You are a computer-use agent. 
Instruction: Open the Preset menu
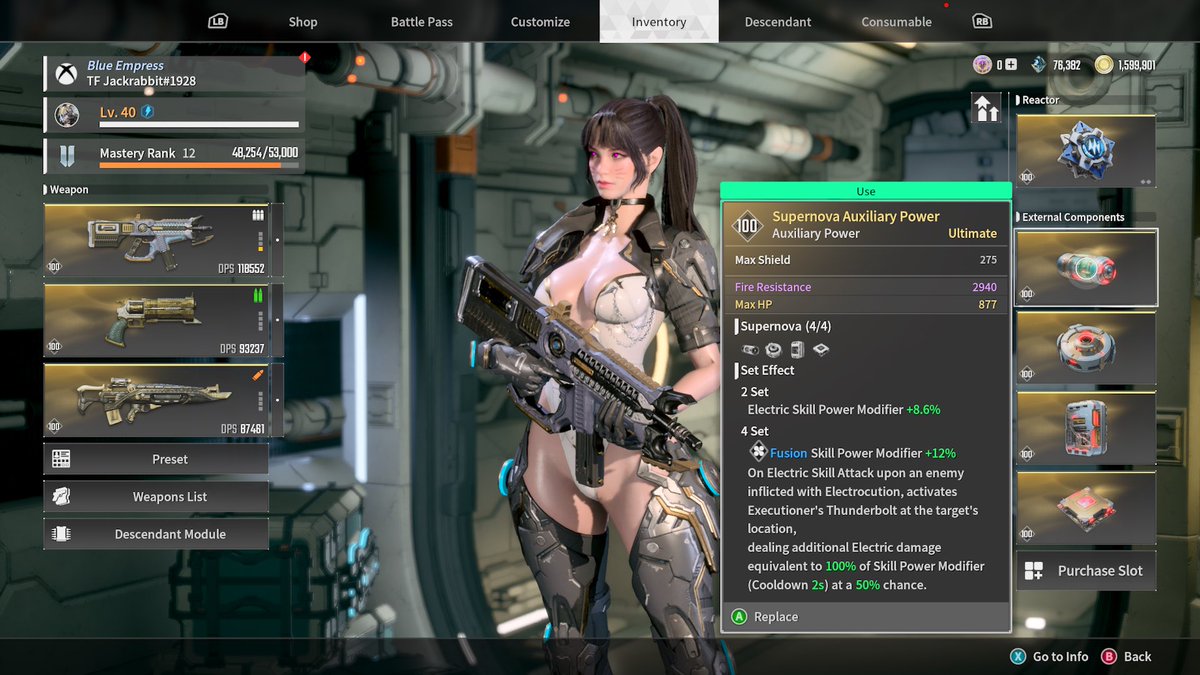156,459
